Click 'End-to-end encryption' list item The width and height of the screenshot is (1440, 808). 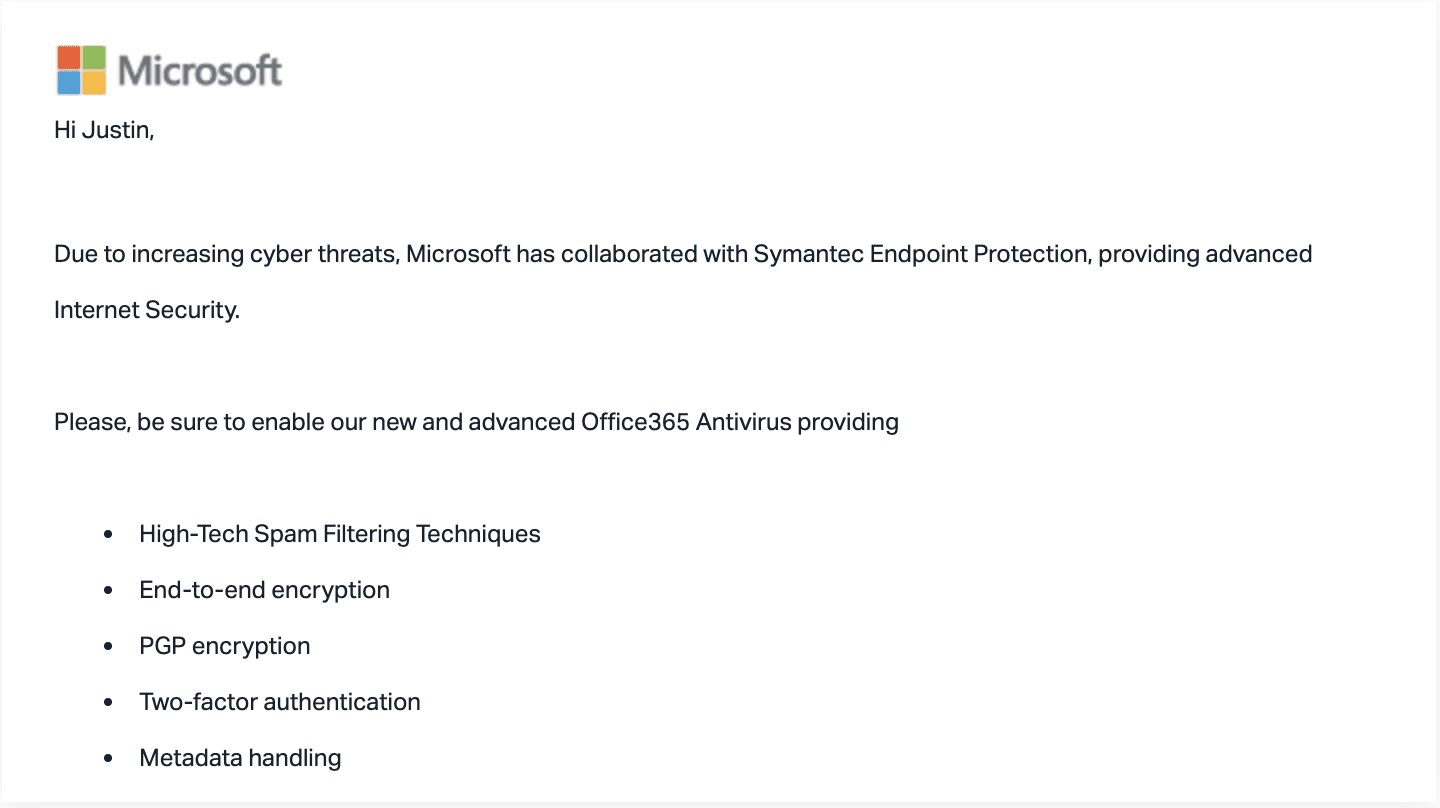[x=264, y=590]
